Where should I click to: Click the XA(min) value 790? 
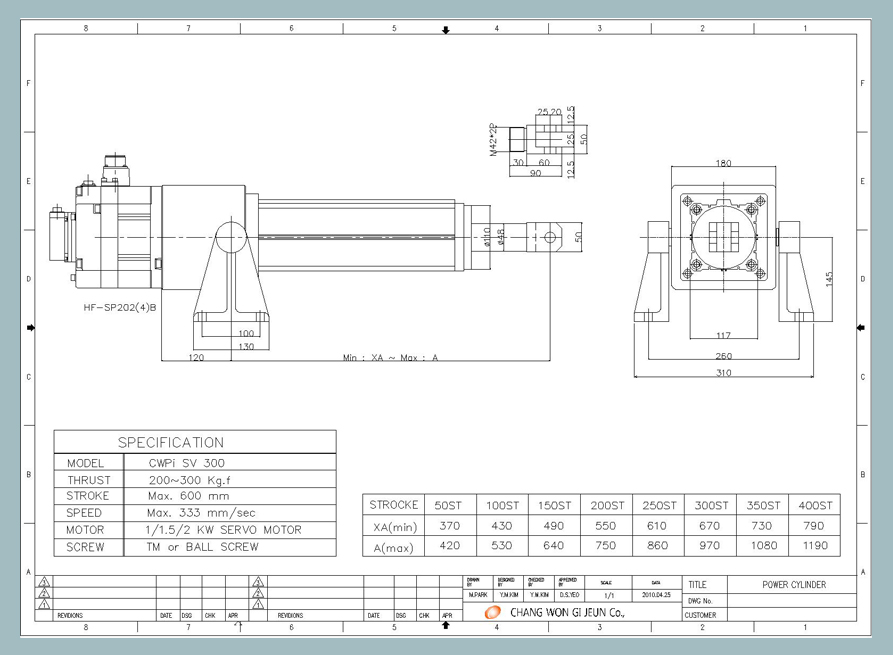click(x=814, y=526)
